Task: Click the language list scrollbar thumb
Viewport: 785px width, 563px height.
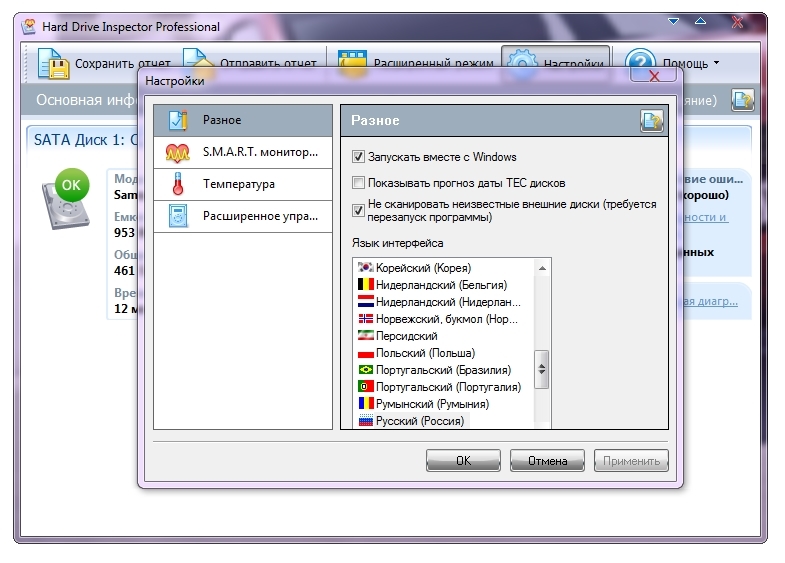Action: tap(542, 369)
